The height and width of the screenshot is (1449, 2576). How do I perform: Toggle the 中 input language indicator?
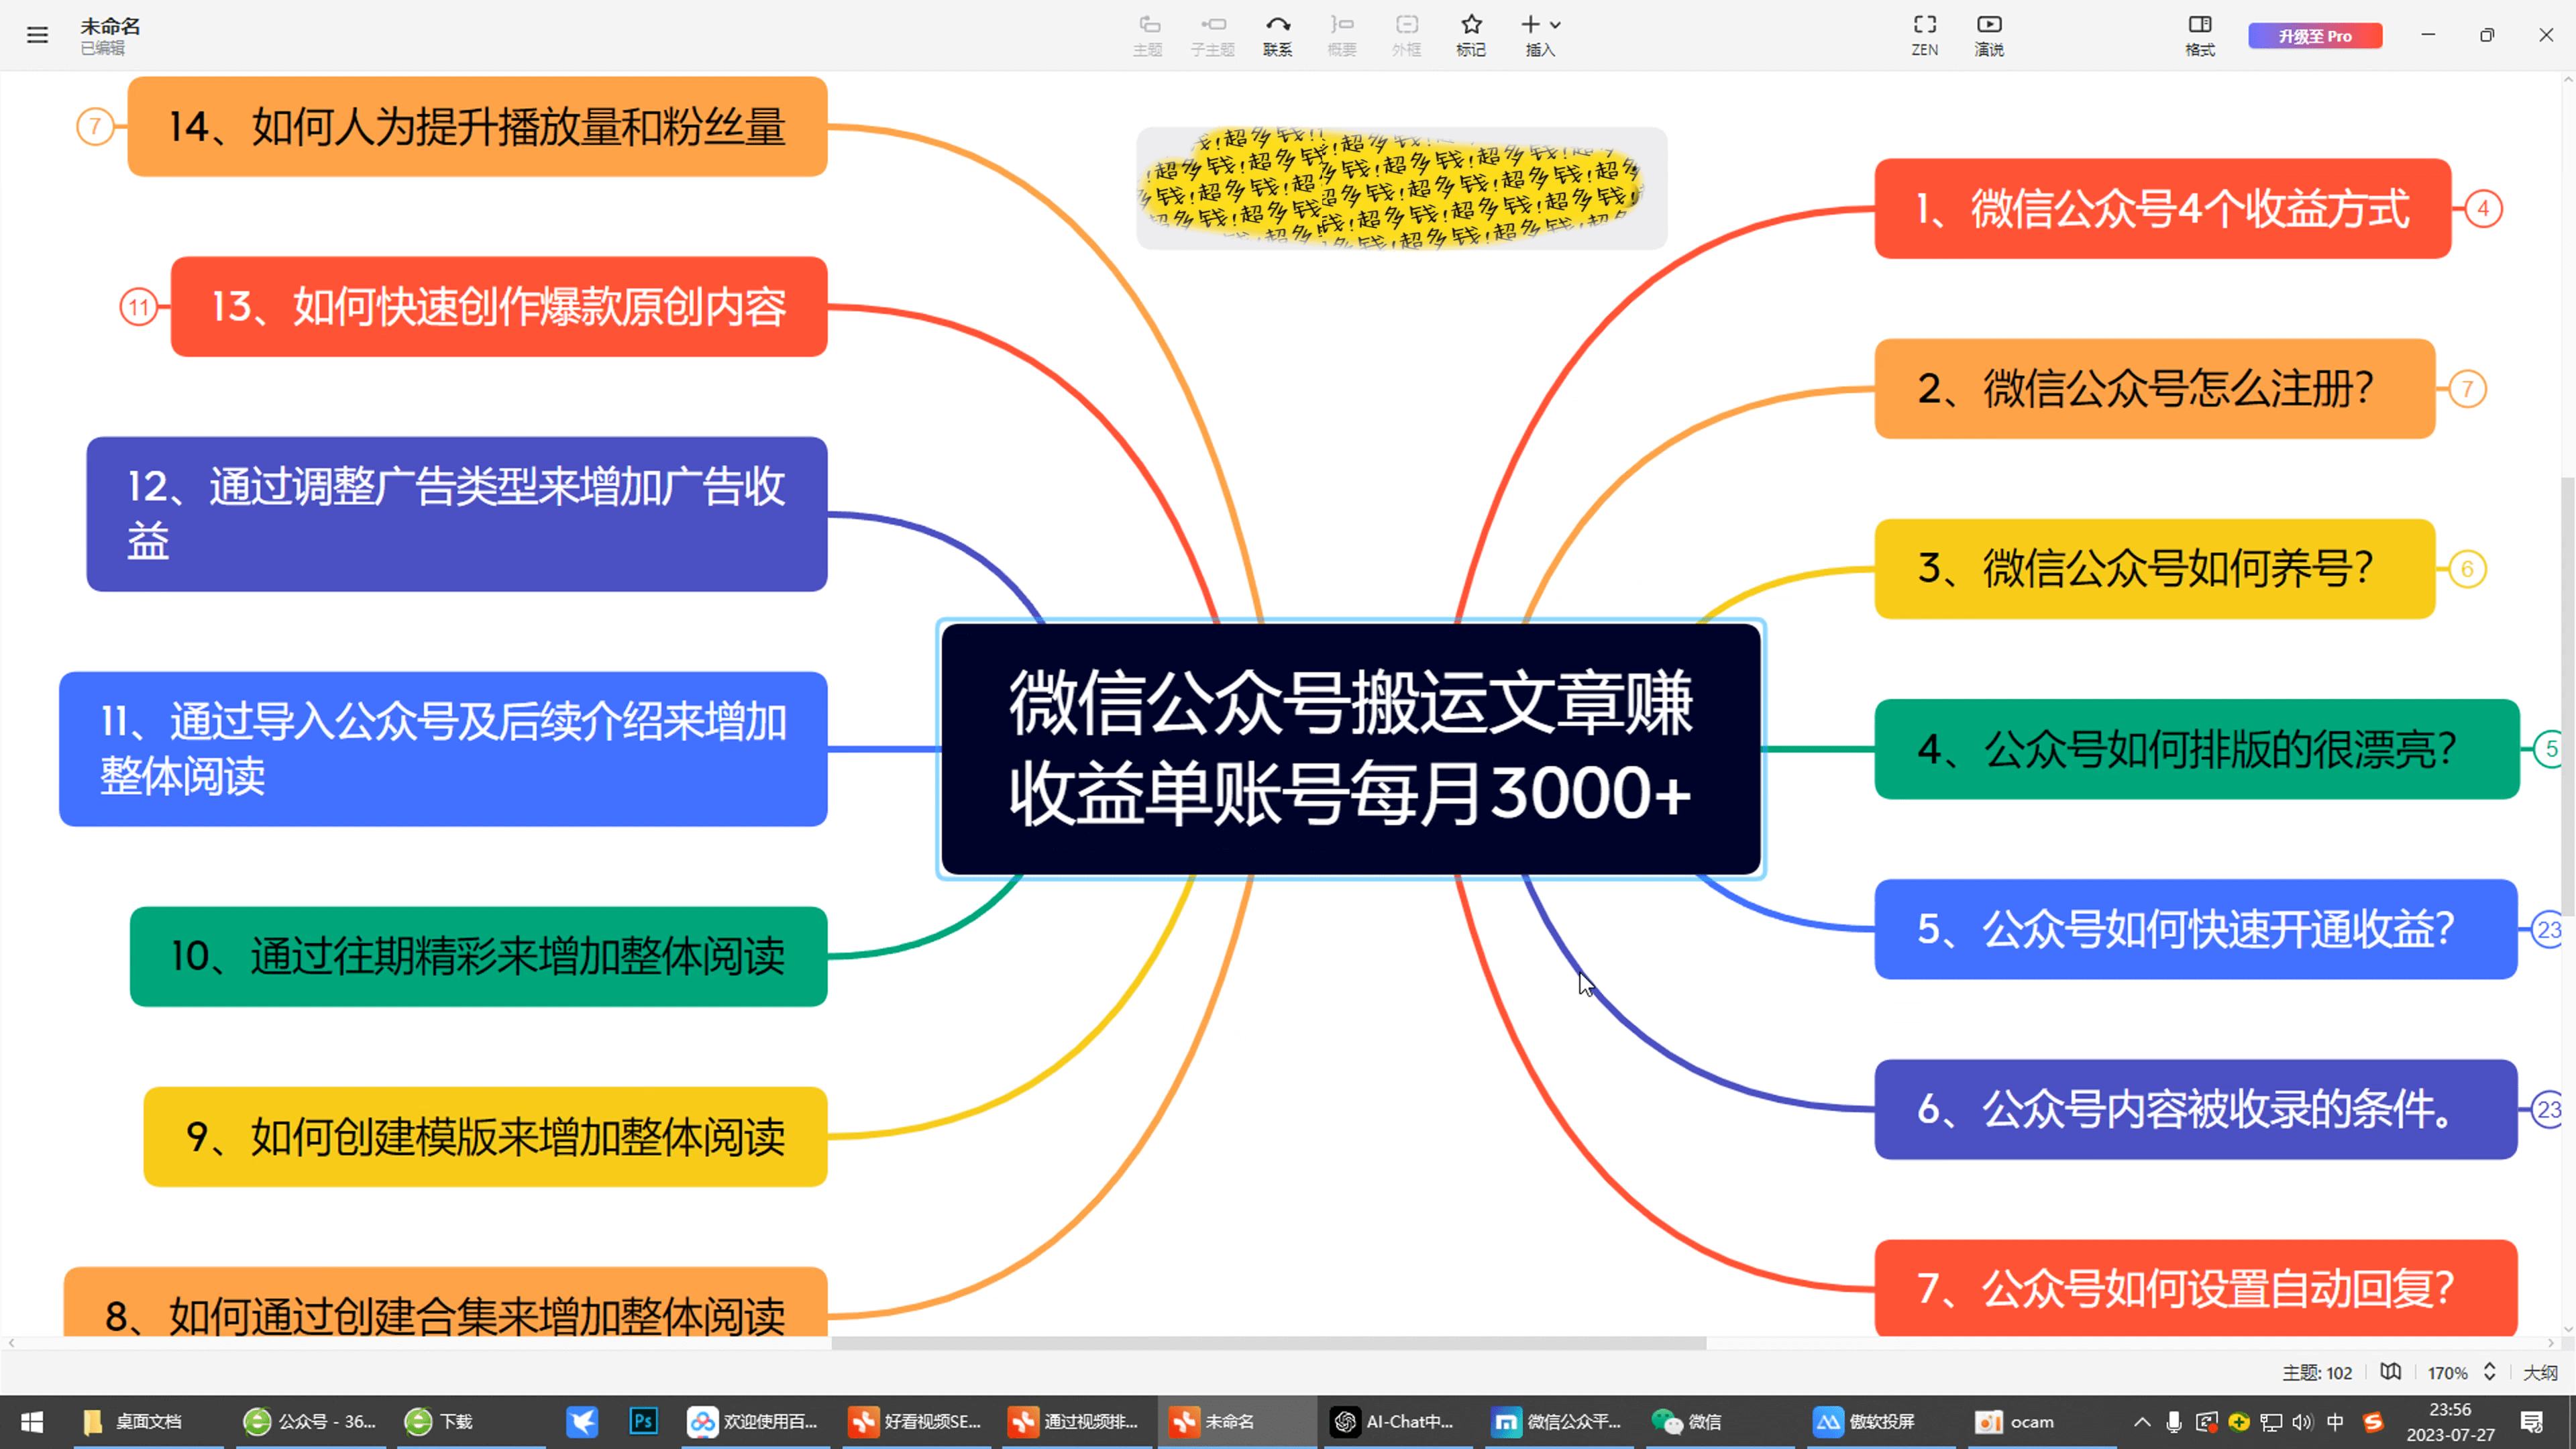click(x=2335, y=1421)
